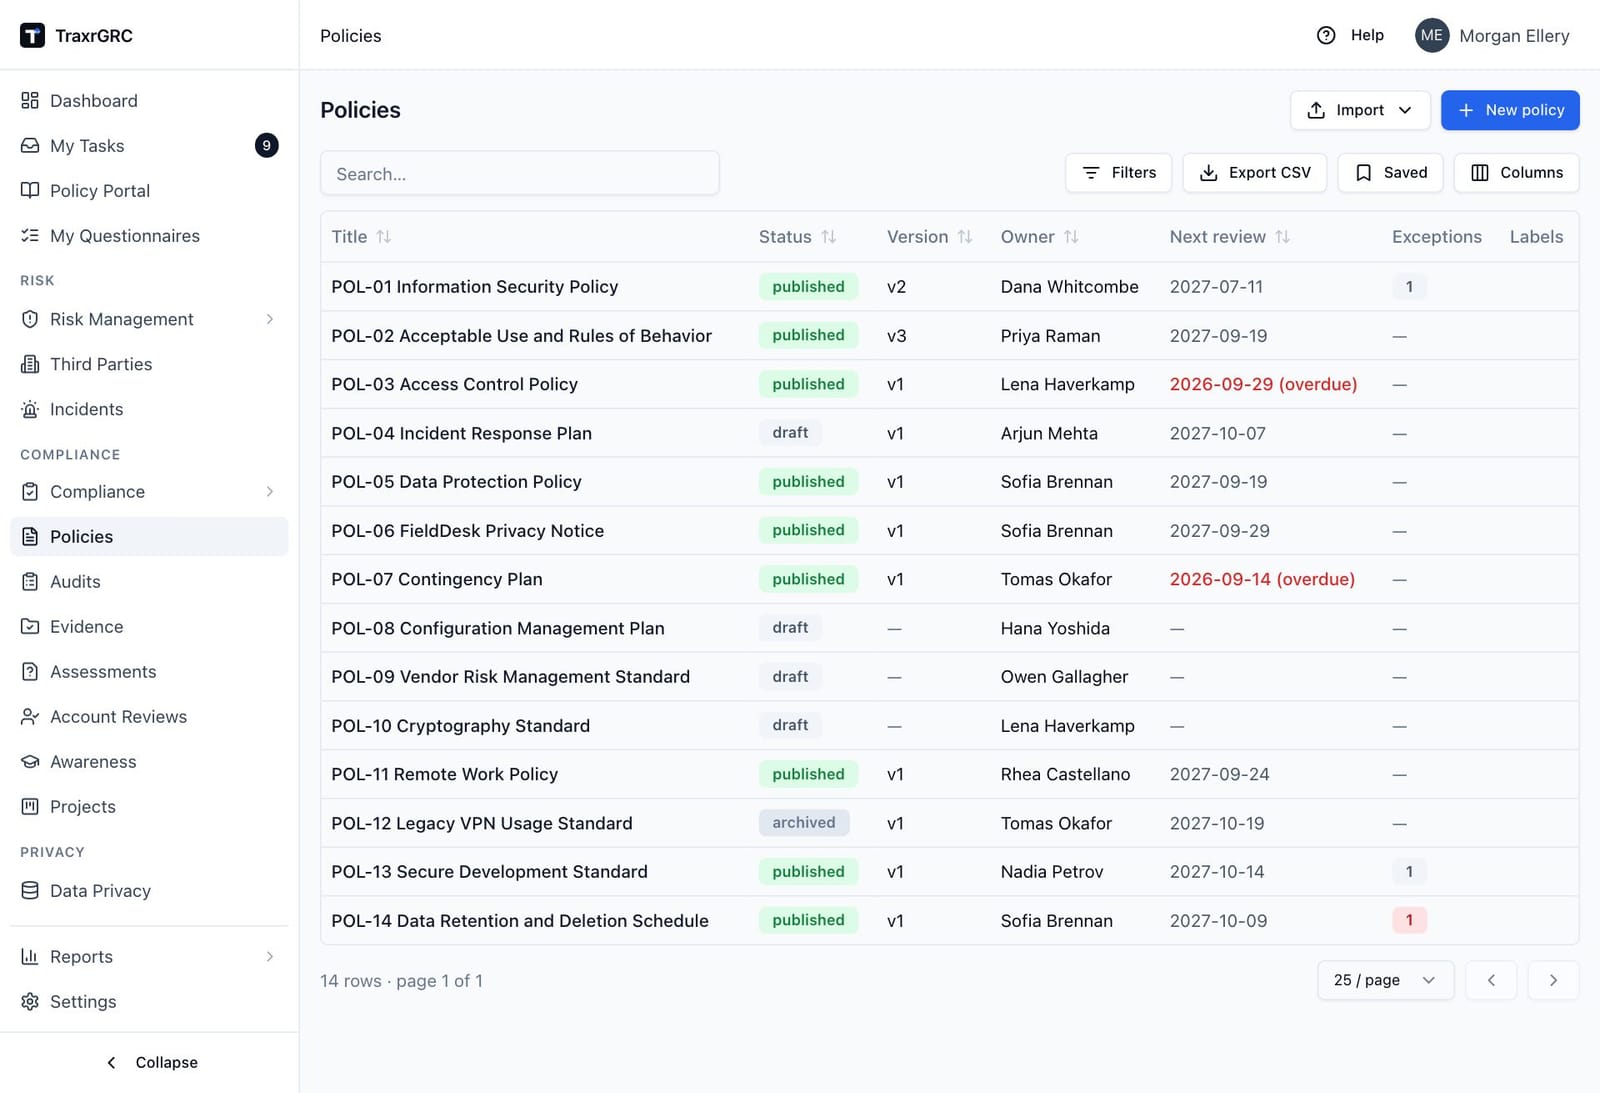
Task: Expand the Compliance submenu chevron
Action: coord(270,491)
